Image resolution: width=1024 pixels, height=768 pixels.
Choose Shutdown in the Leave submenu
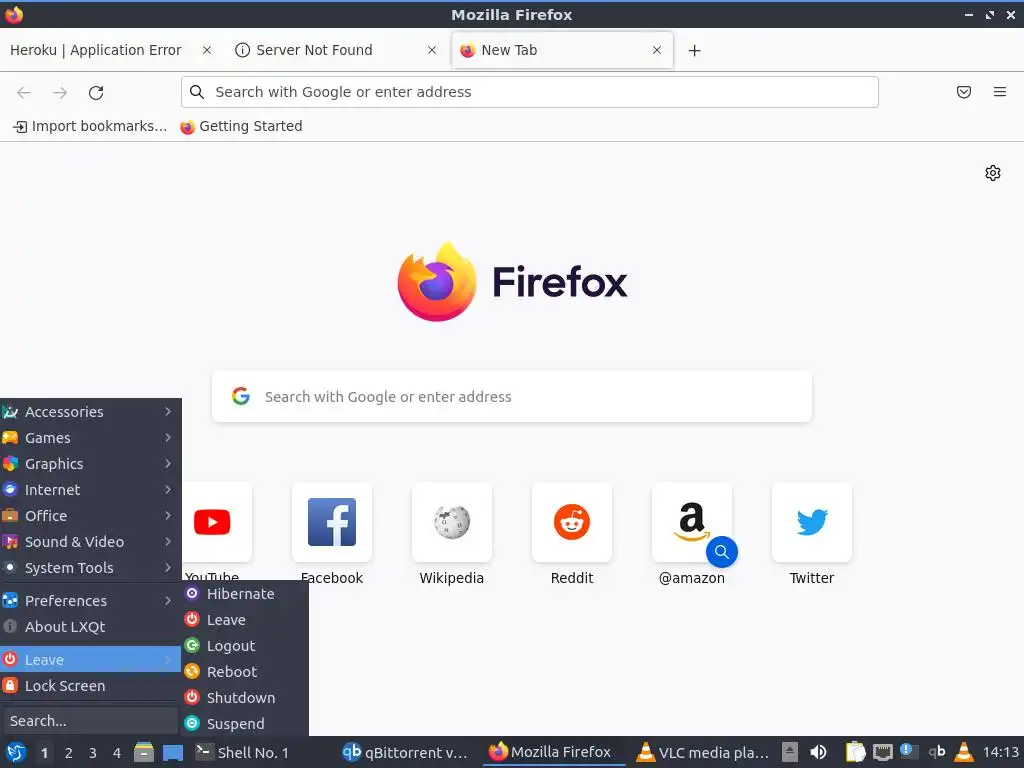click(x=245, y=697)
